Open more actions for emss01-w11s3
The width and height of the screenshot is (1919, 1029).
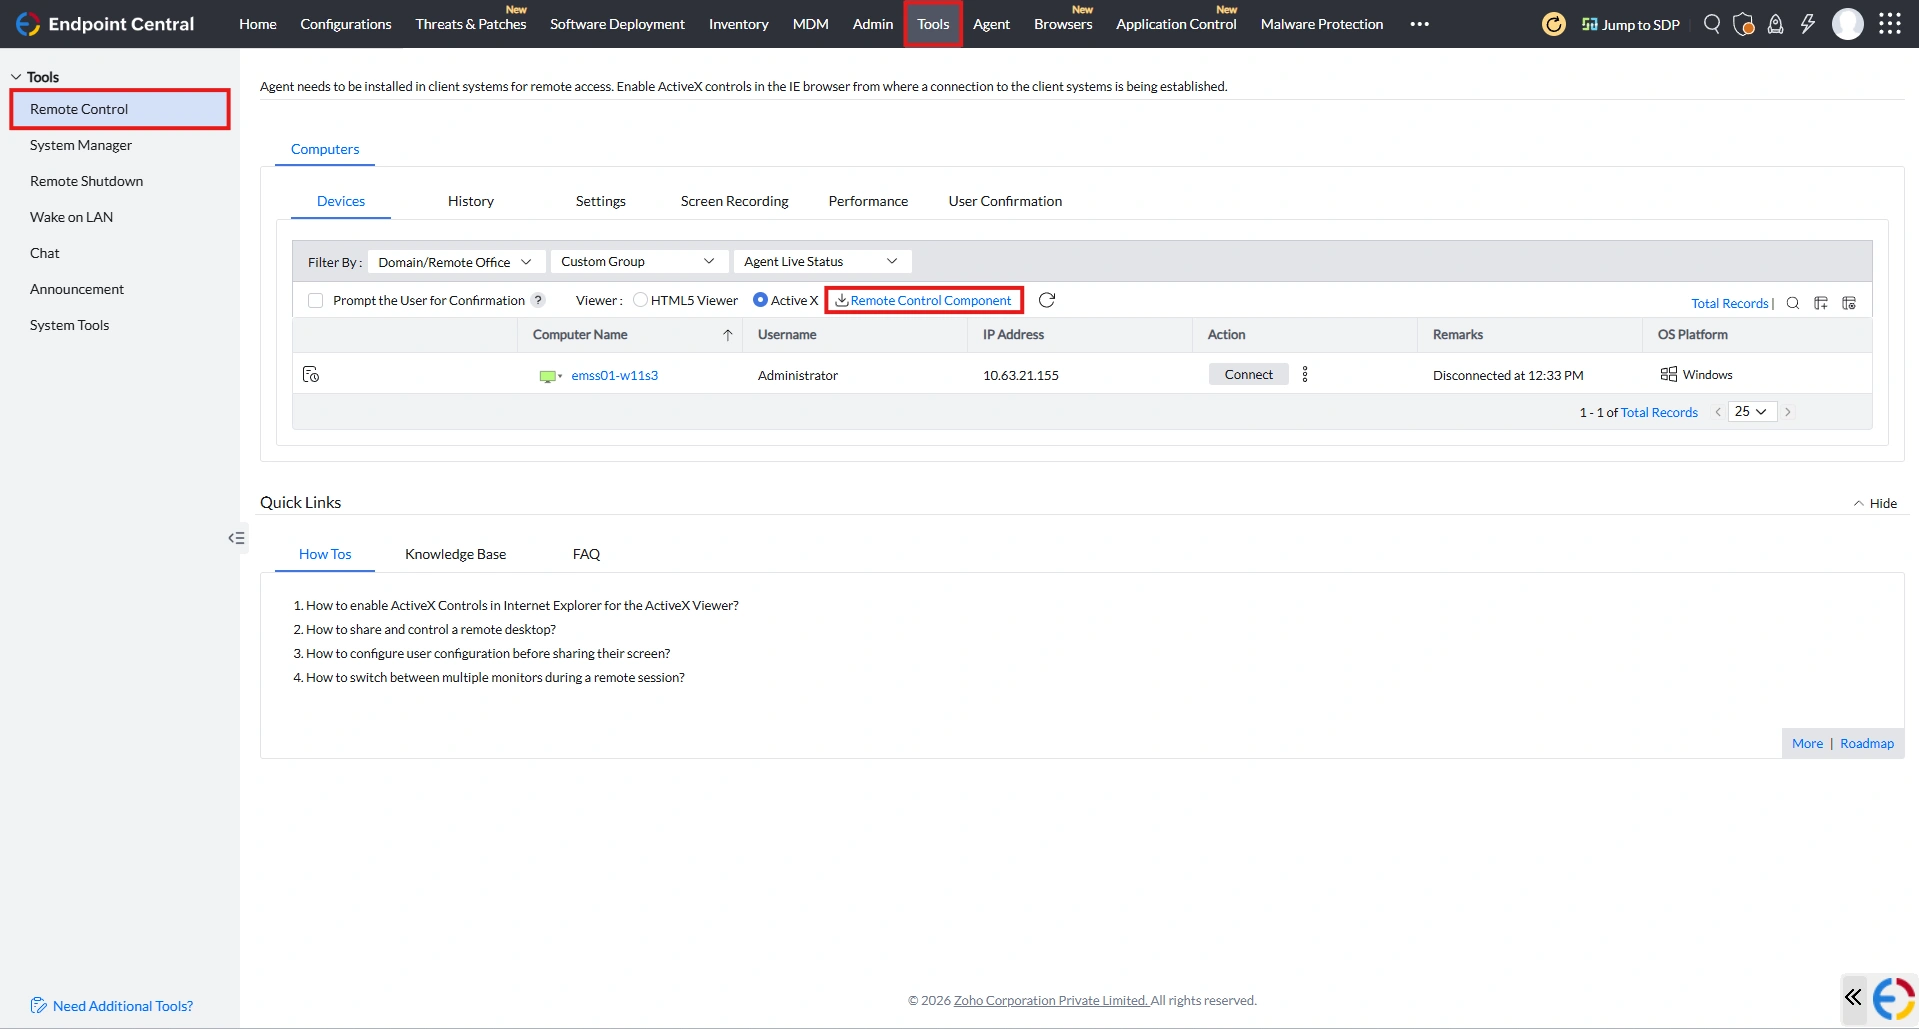point(1305,374)
